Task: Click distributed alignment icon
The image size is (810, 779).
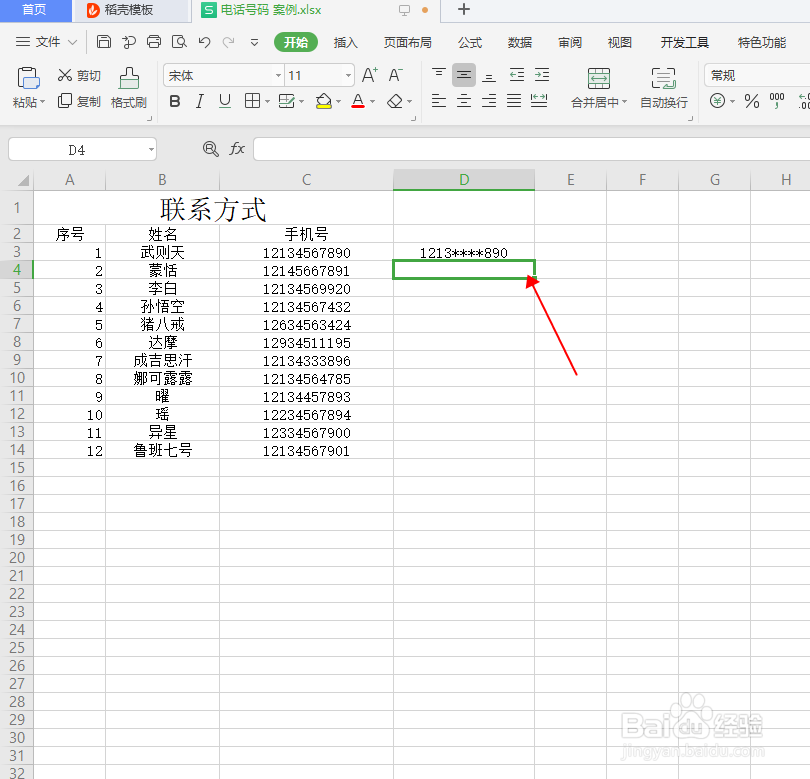Action: 539,101
